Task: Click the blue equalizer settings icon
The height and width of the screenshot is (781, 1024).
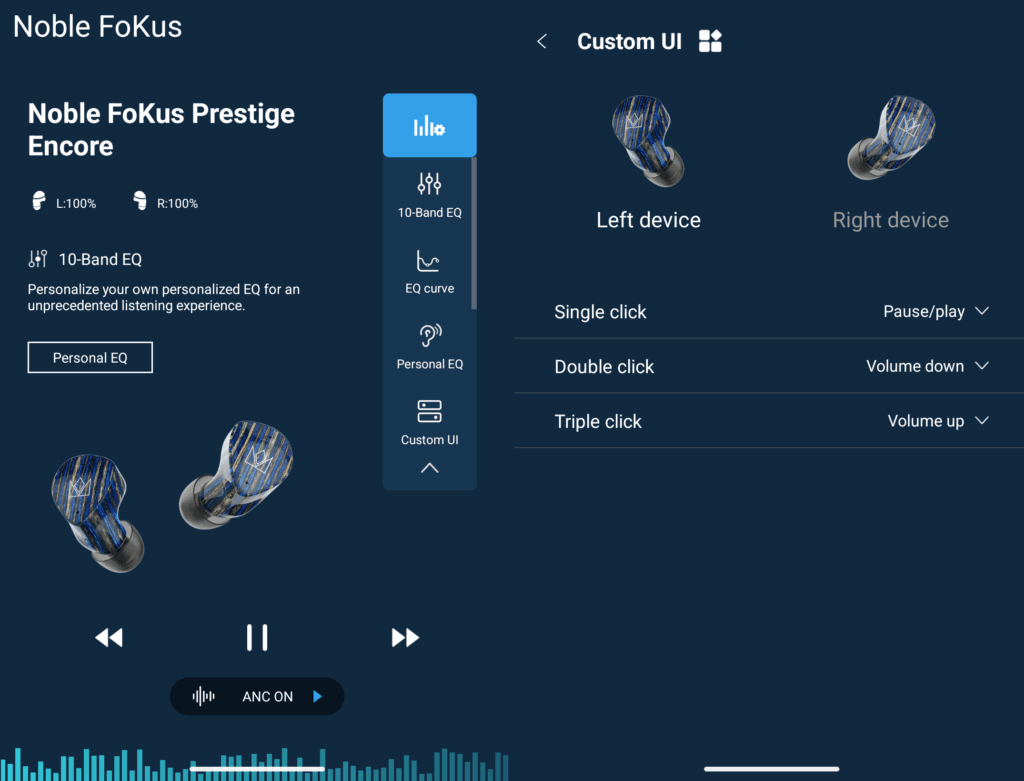Action: [429, 126]
